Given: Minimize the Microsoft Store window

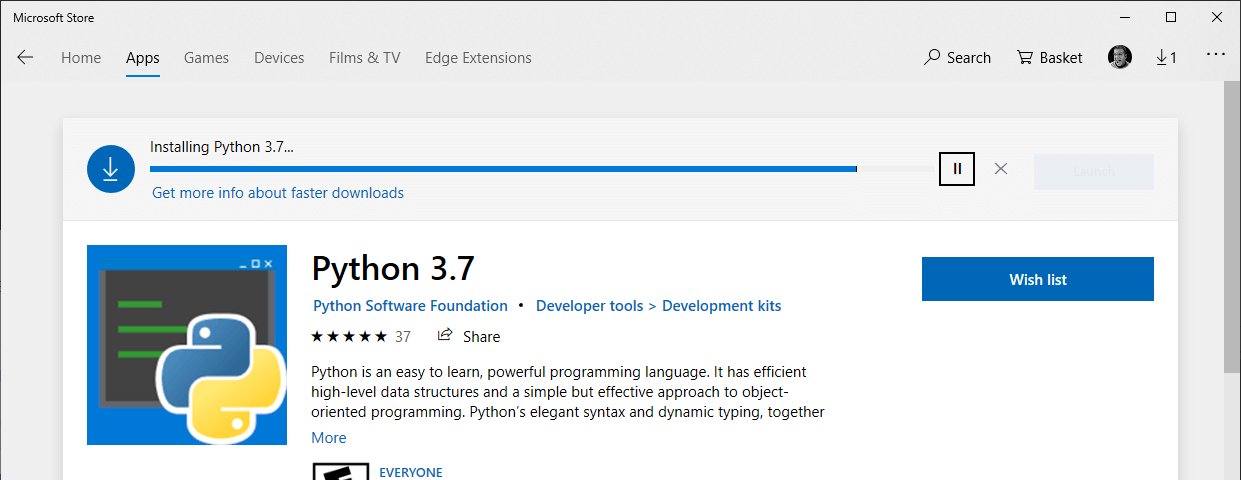Looking at the screenshot, I should 1125,17.
